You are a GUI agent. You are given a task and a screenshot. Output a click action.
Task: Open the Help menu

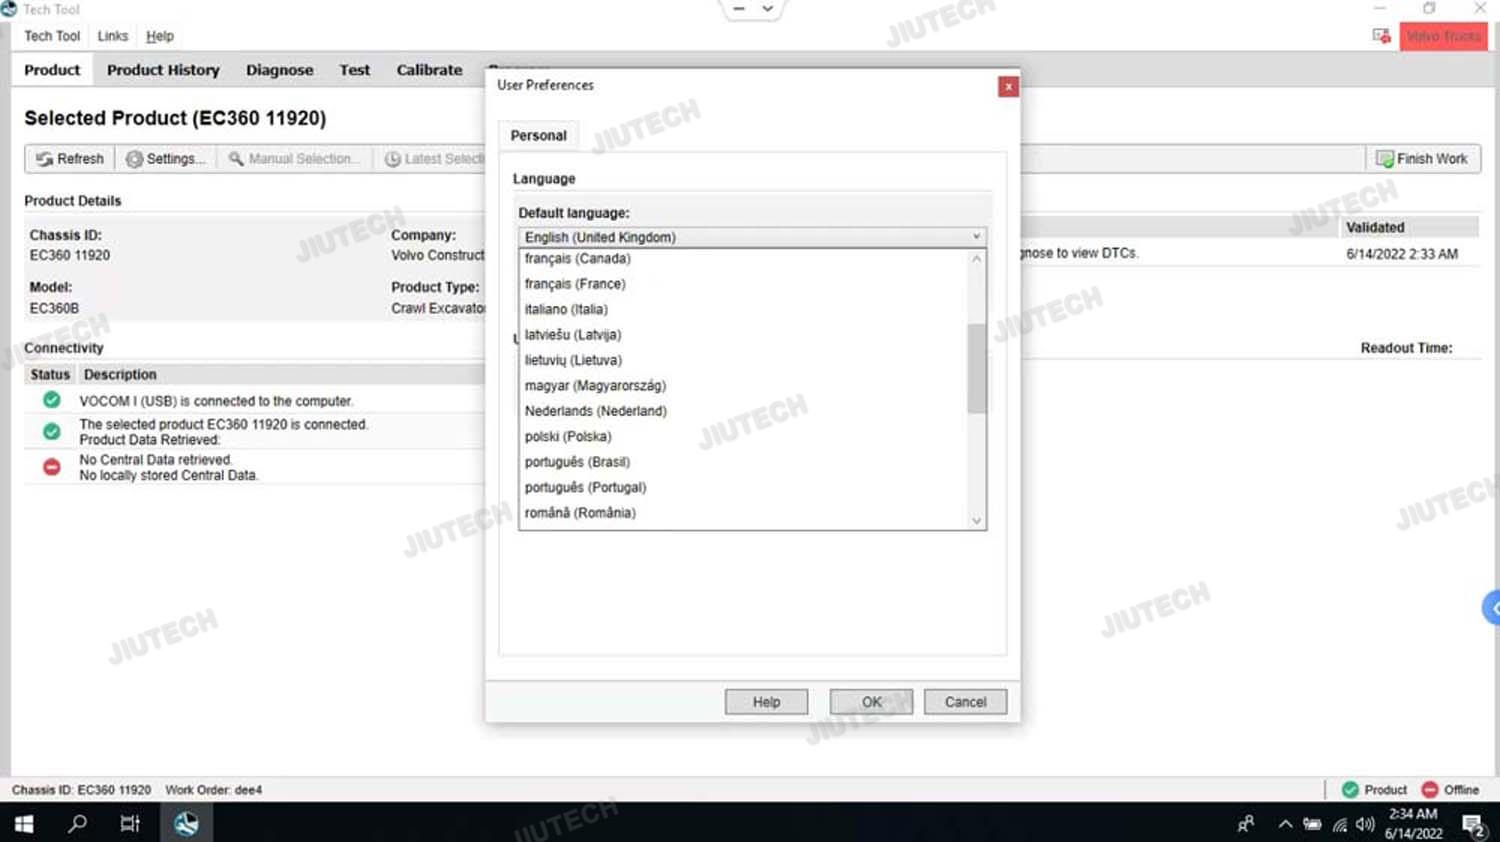click(160, 36)
